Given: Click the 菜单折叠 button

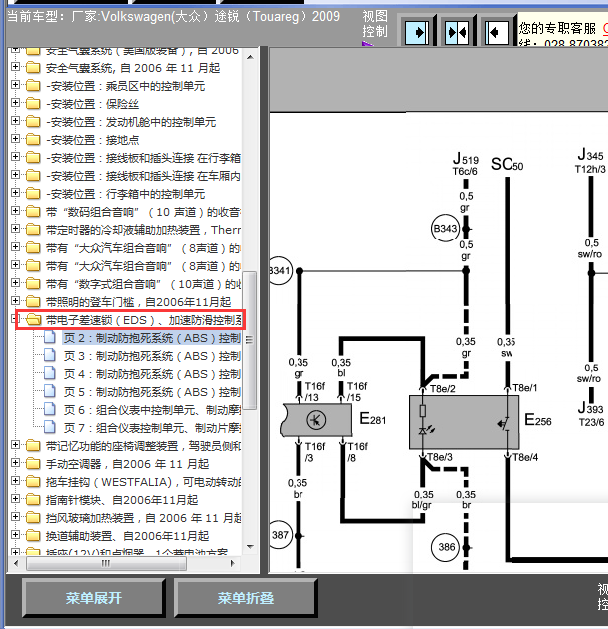Looking at the screenshot, I should (245, 598).
